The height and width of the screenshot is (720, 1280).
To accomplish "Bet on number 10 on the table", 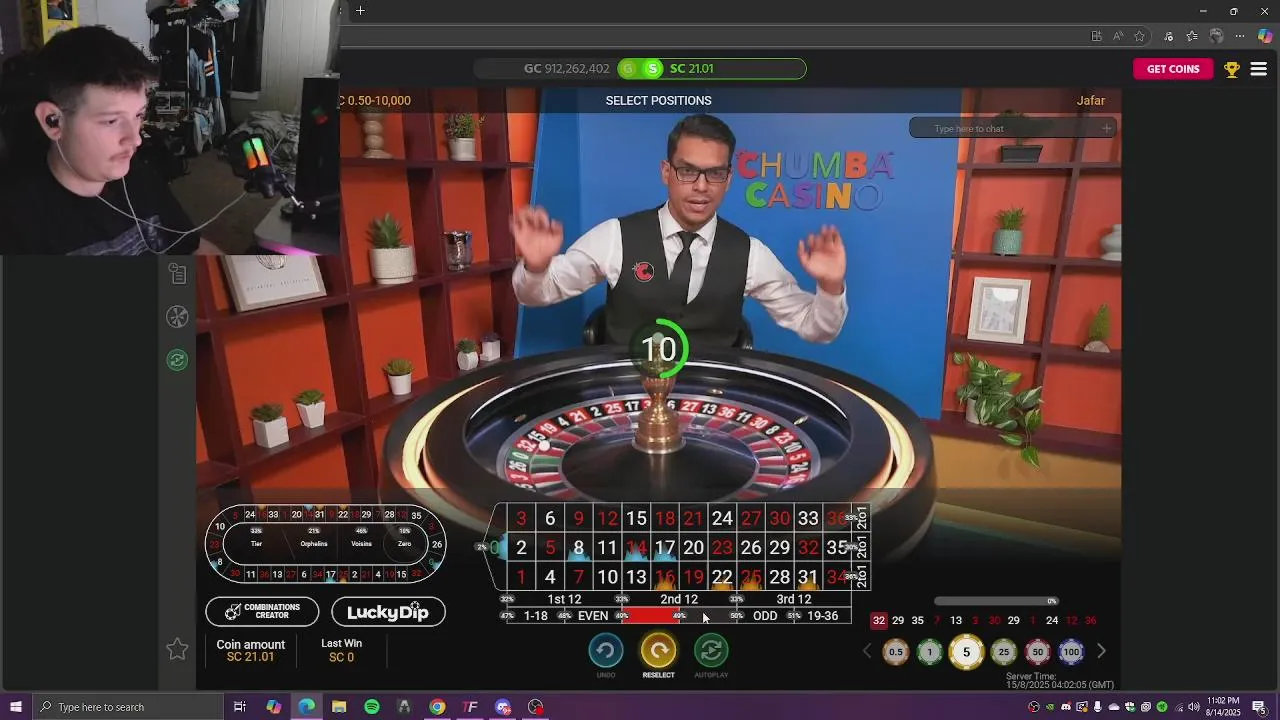I will 607,577.
